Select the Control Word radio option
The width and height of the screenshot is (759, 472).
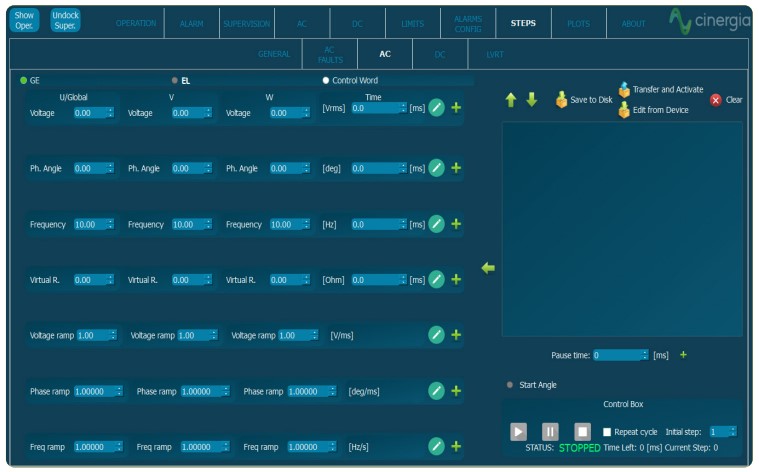325,80
